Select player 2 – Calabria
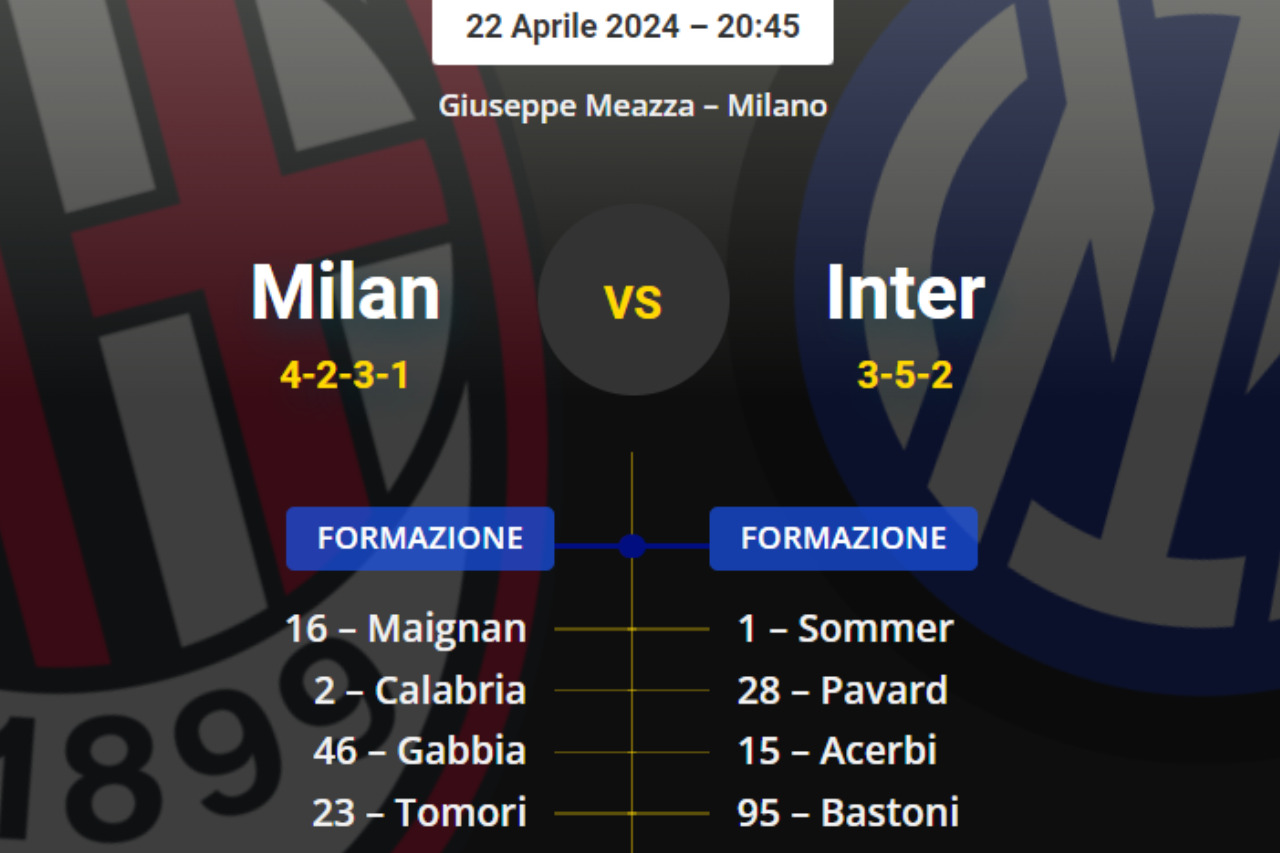The width and height of the screenshot is (1280, 853). point(420,690)
